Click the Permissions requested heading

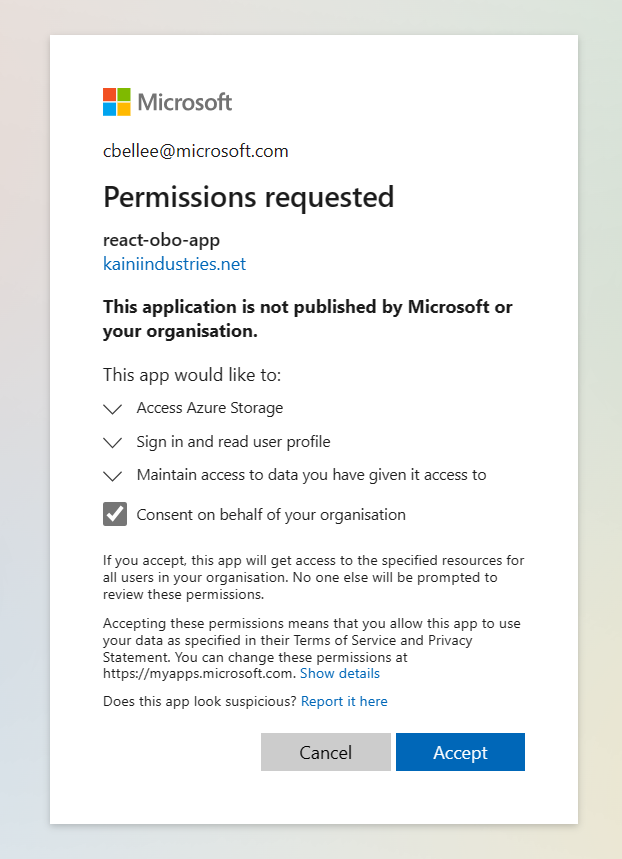point(248,197)
